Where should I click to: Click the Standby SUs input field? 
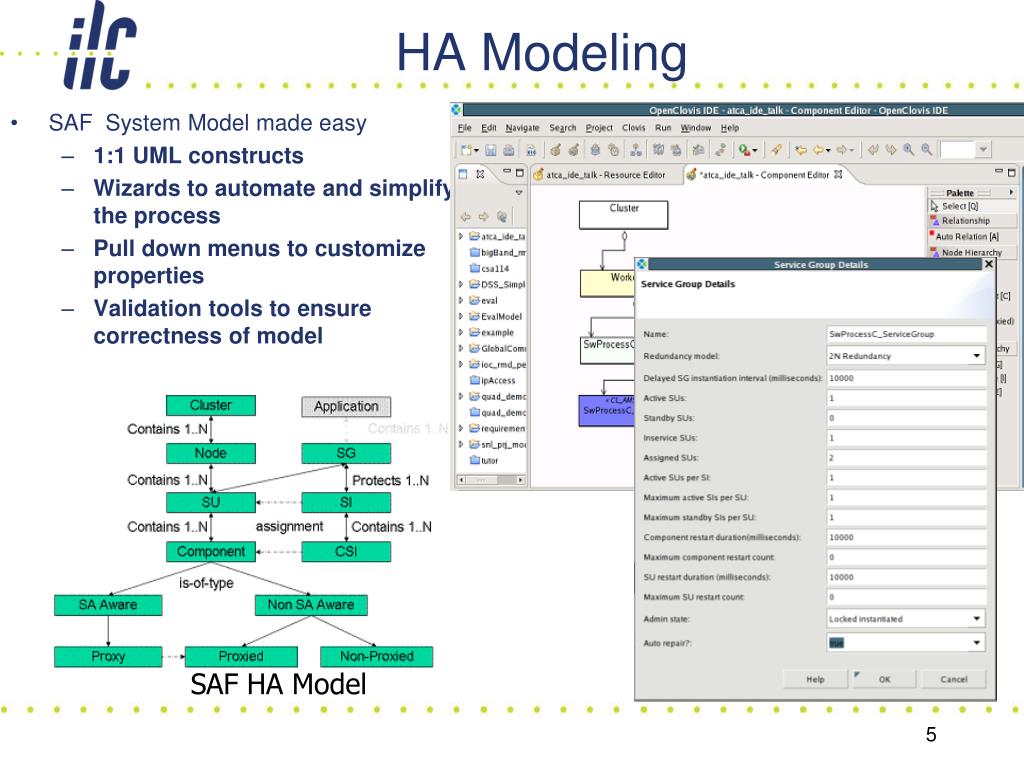click(906, 418)
